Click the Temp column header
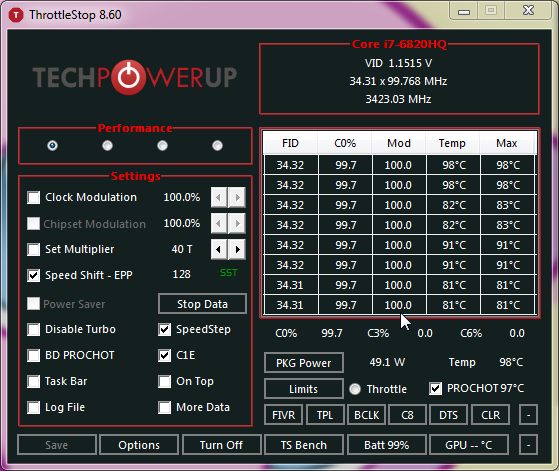The image size is (559, 471). [452, 143]
